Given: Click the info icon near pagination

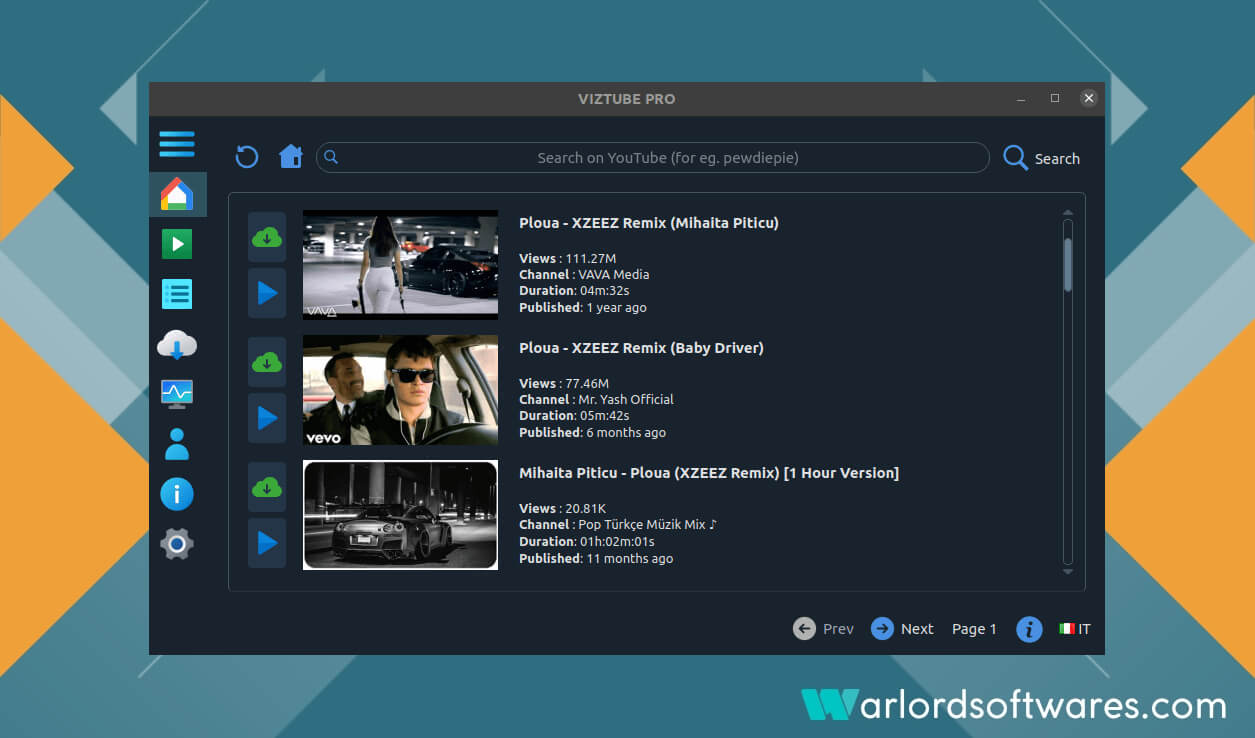Looking at the screenshot, I should coord(1029,629).
